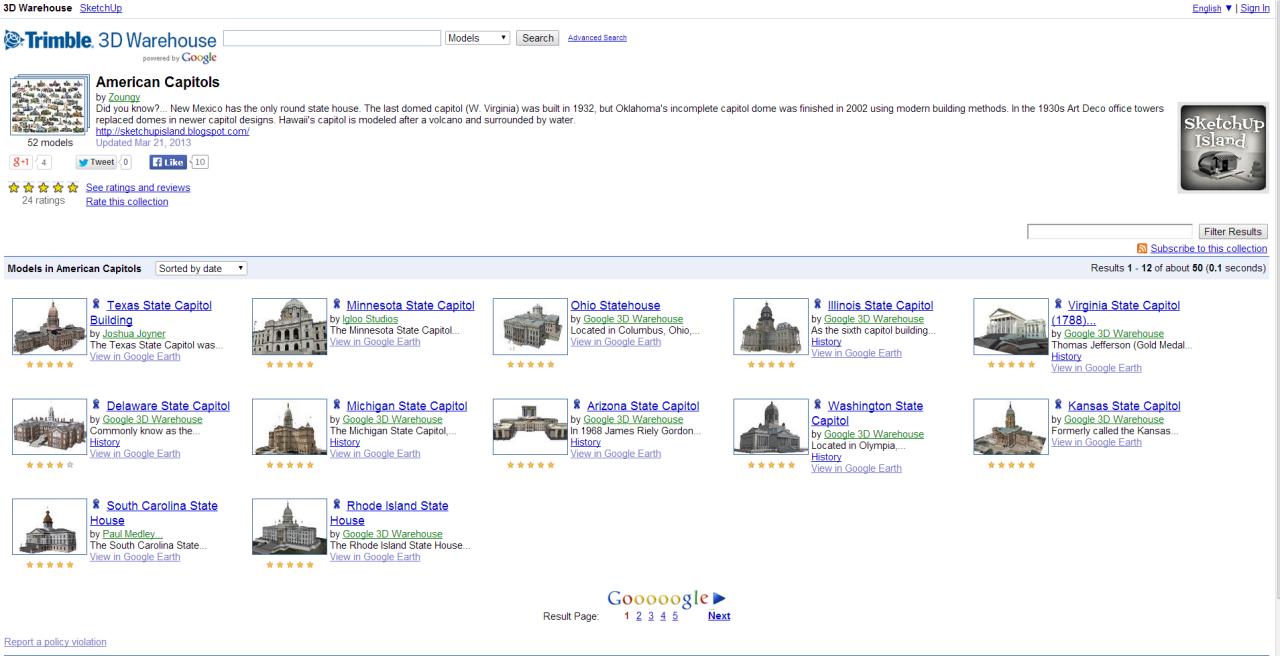Open the Models search type dropdown
The height and width of the screenshot is (656, 1280).
pos(477,38)
